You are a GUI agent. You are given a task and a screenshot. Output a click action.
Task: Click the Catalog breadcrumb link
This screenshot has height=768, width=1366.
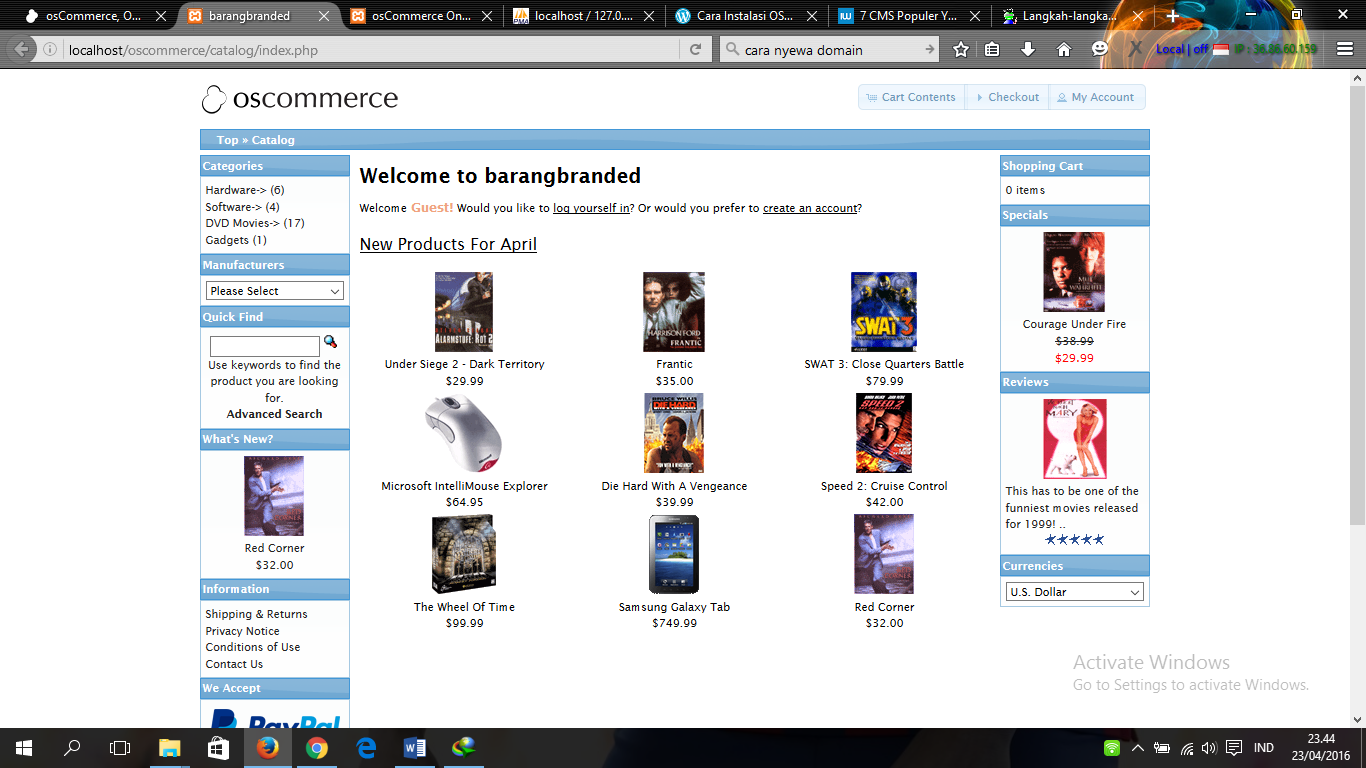(x=273, y=140)
